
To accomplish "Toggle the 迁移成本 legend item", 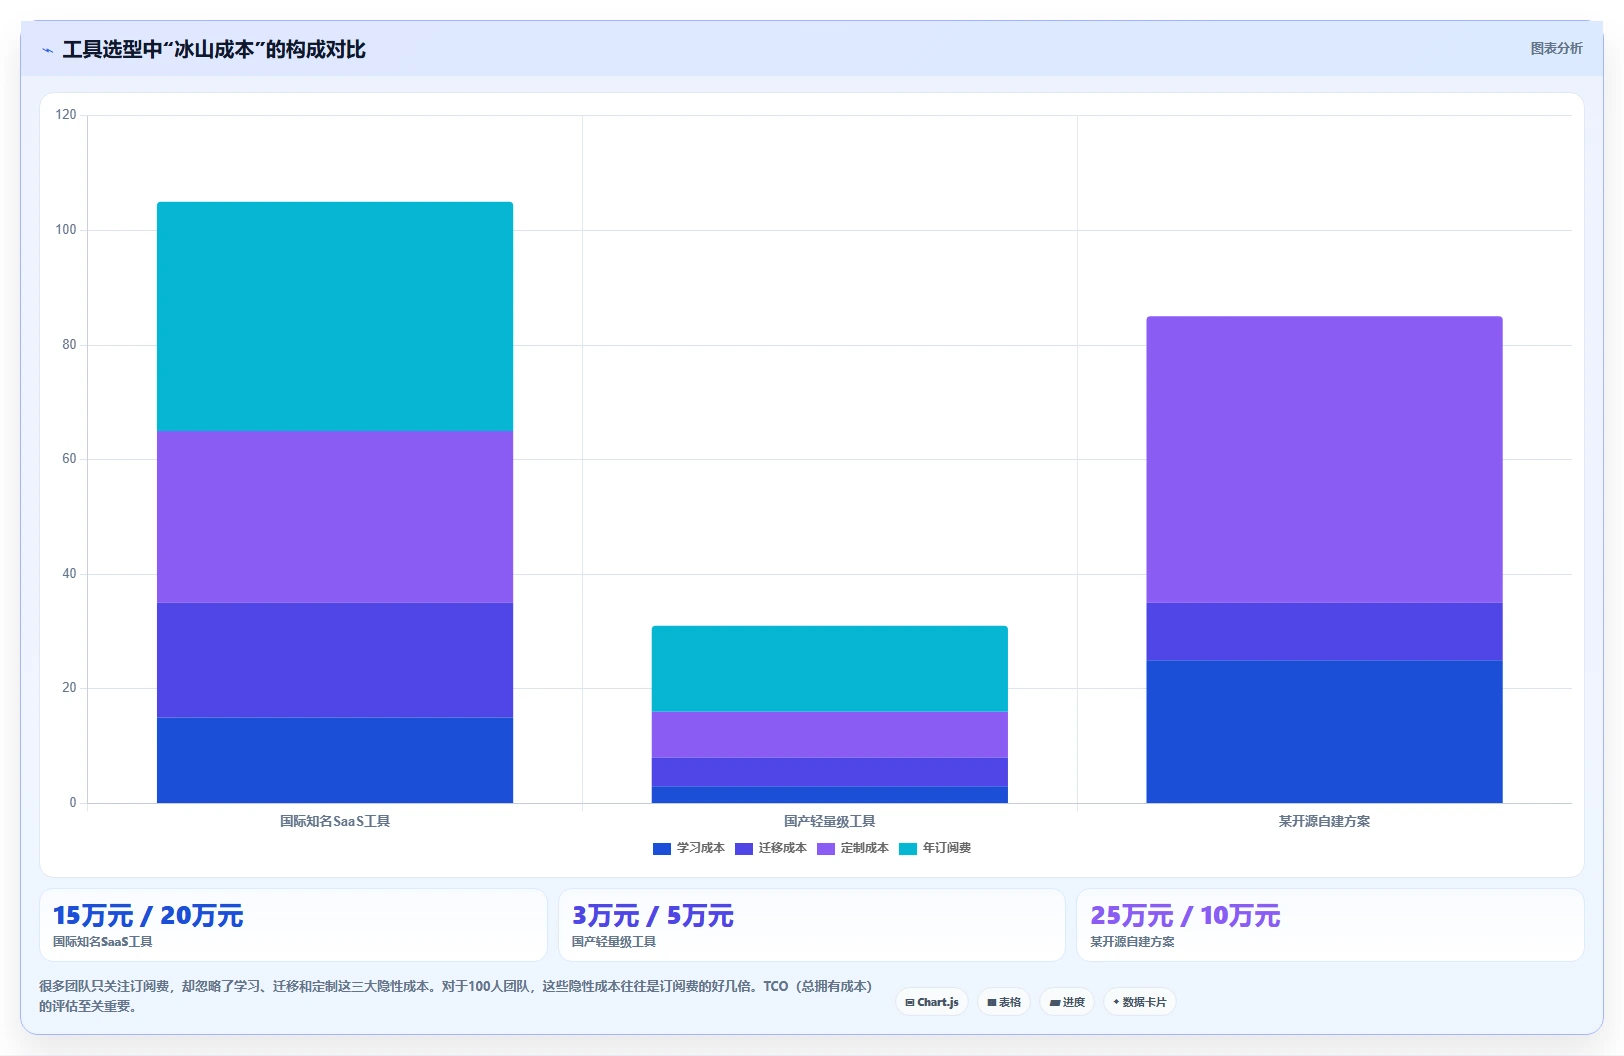I will tap(770, 848).
